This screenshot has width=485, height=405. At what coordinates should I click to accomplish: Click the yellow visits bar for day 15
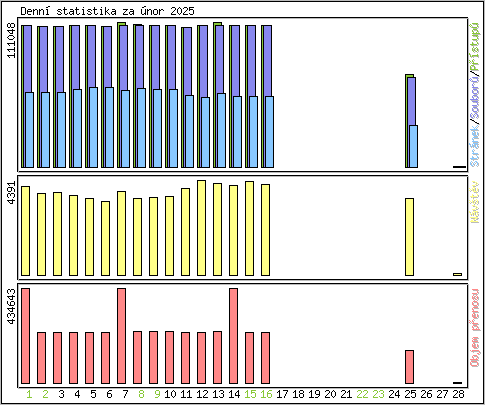250,229
